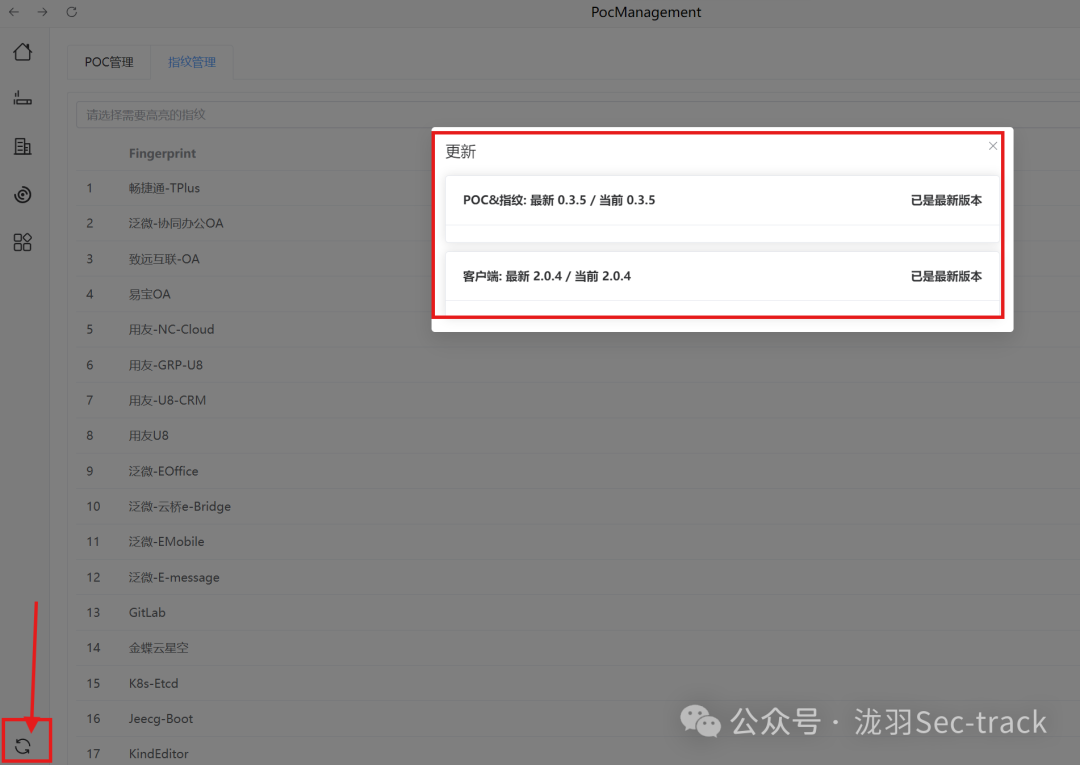1080x765 pixels.
Task: Click 已是最新版本 for POC&指纹 row
Action: 946,200
